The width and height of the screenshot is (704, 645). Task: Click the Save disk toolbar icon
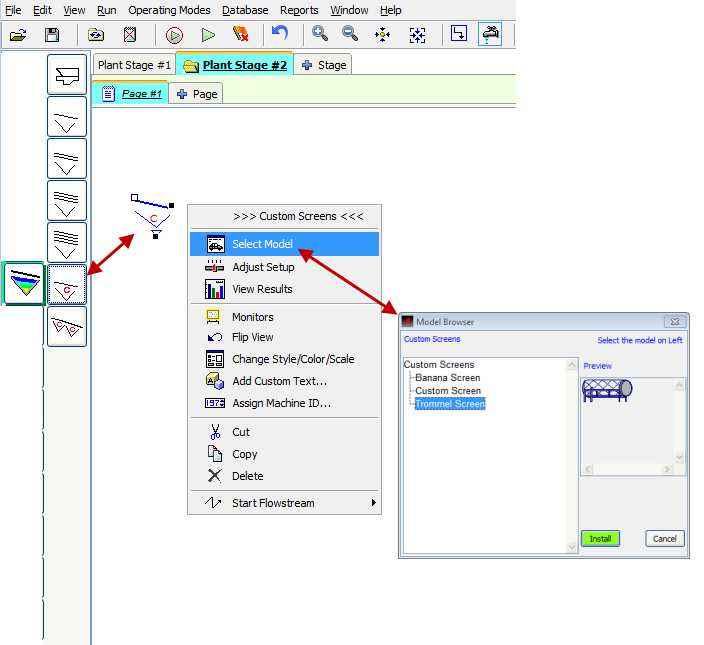52,34
